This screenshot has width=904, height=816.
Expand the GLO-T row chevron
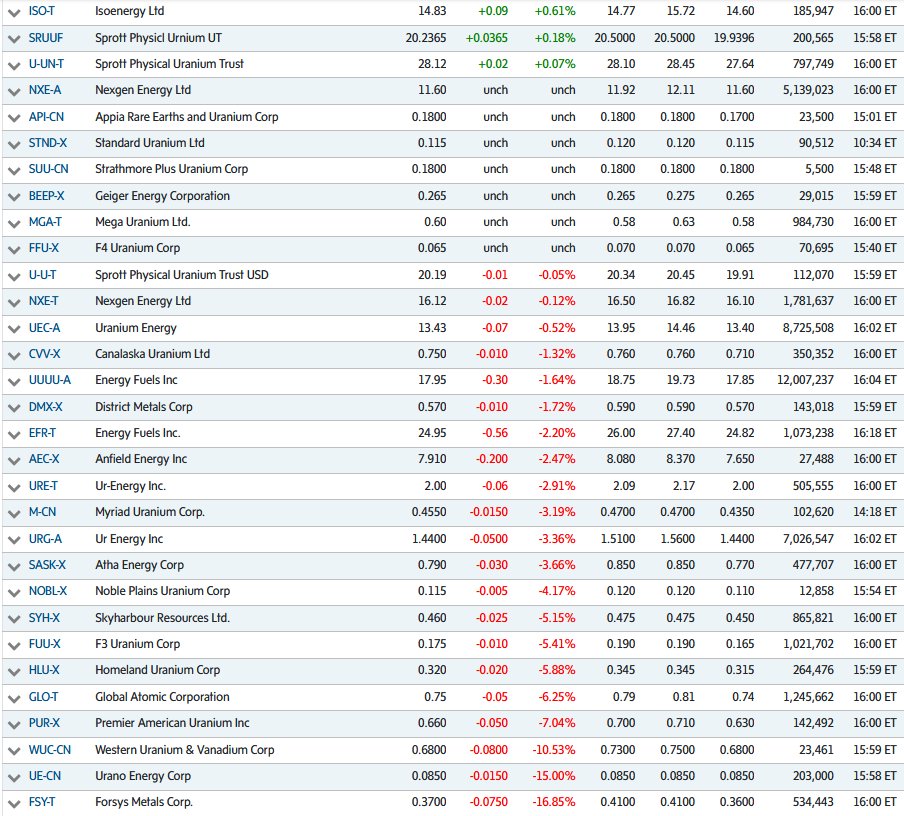point(14,698)
